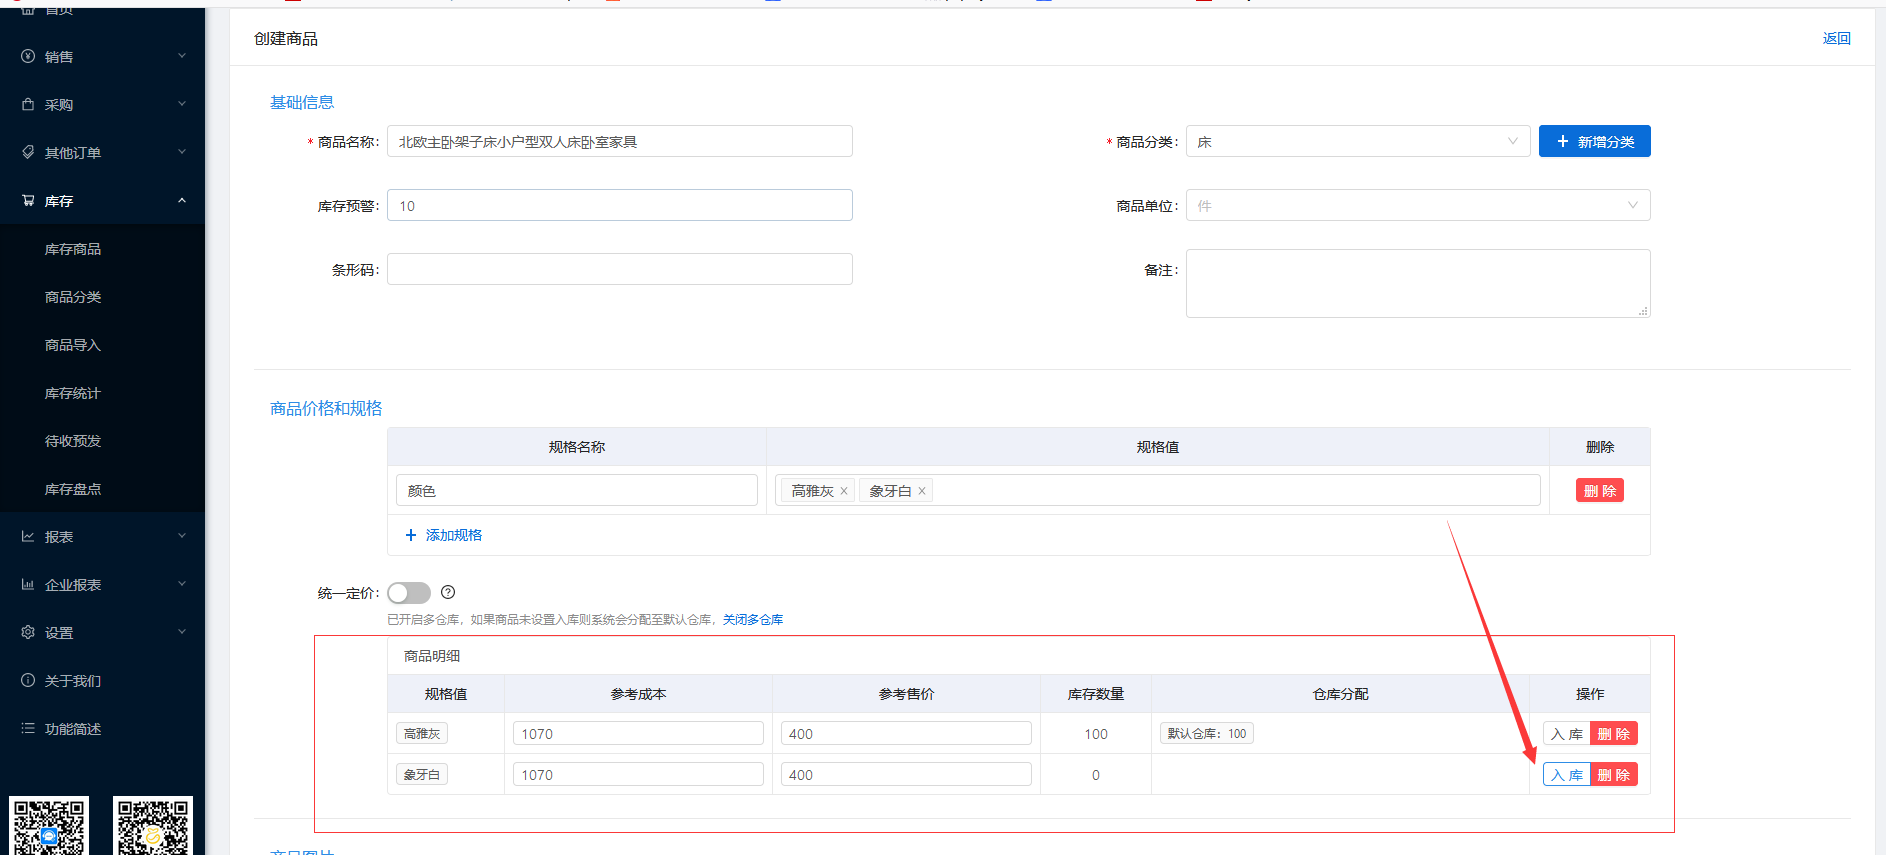Click 入库 for the 象牙白 row
The height and width of the screenshot is (855, 1886).
pyautogui.click(x=1566, y=775)
